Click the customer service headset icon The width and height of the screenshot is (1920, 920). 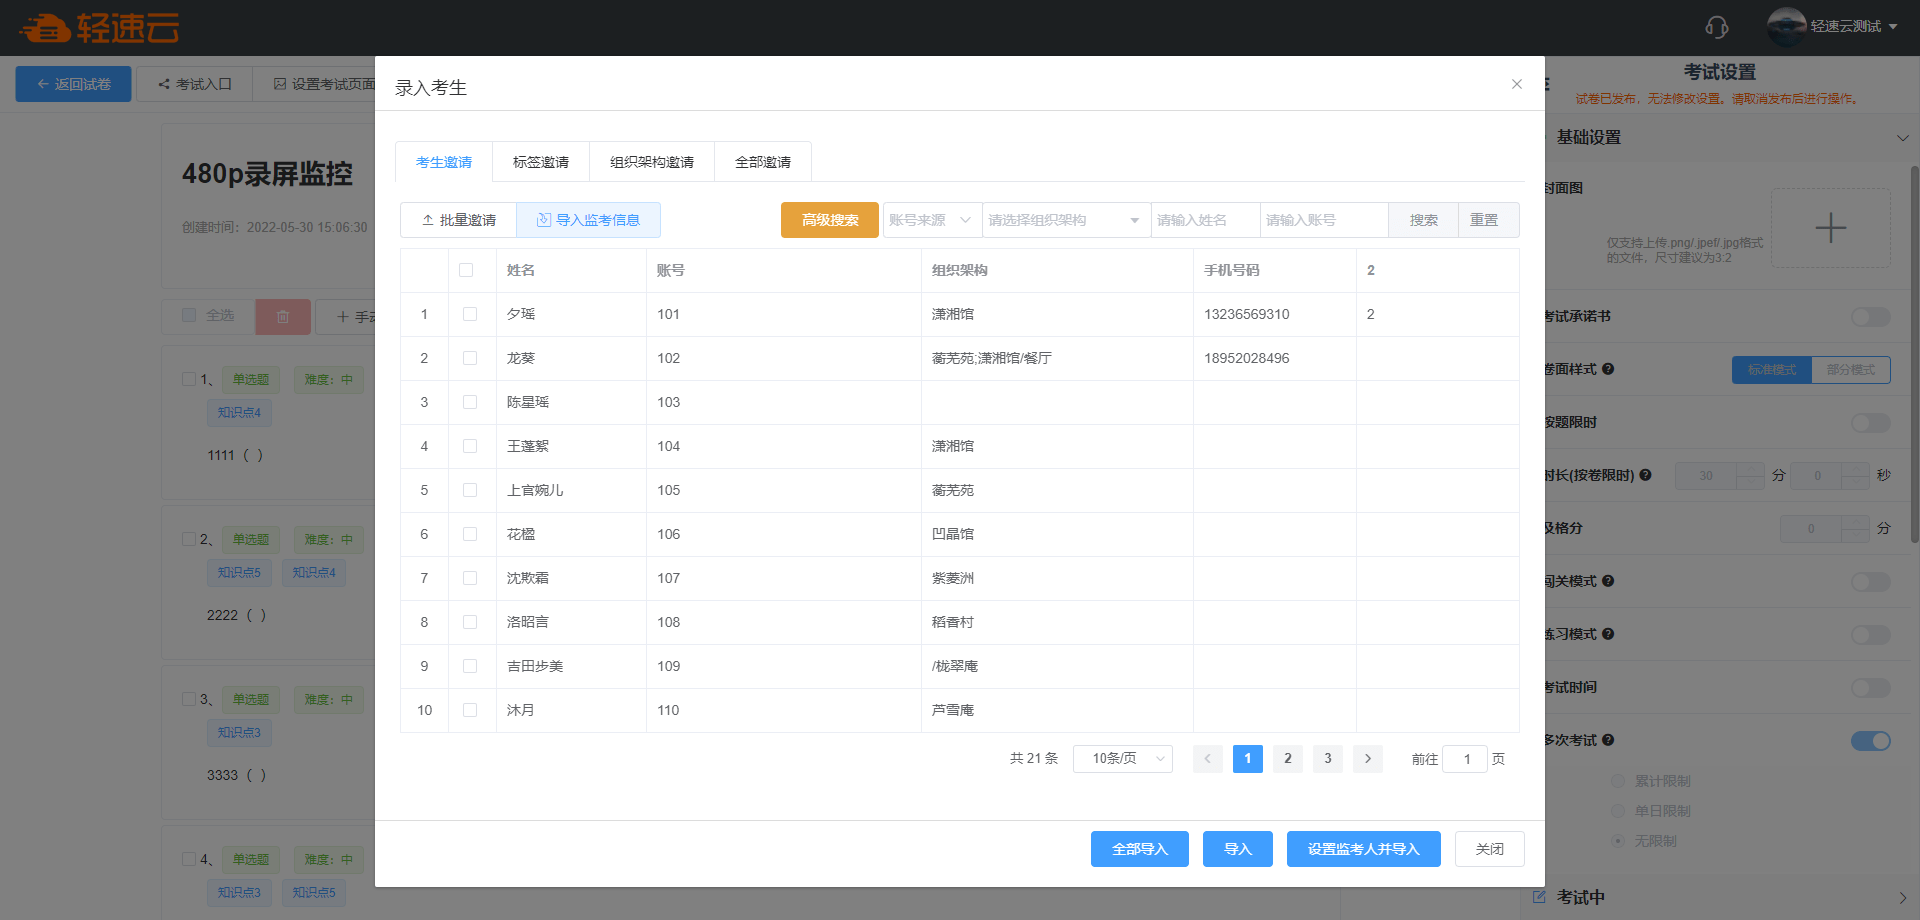pyautogui.click(x=1716, y=27)
